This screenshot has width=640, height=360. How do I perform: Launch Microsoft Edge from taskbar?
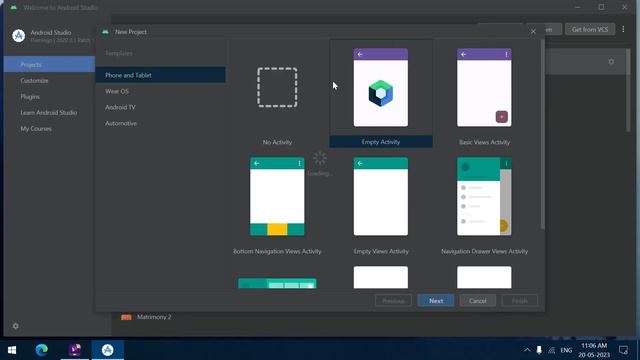(42, 350)
